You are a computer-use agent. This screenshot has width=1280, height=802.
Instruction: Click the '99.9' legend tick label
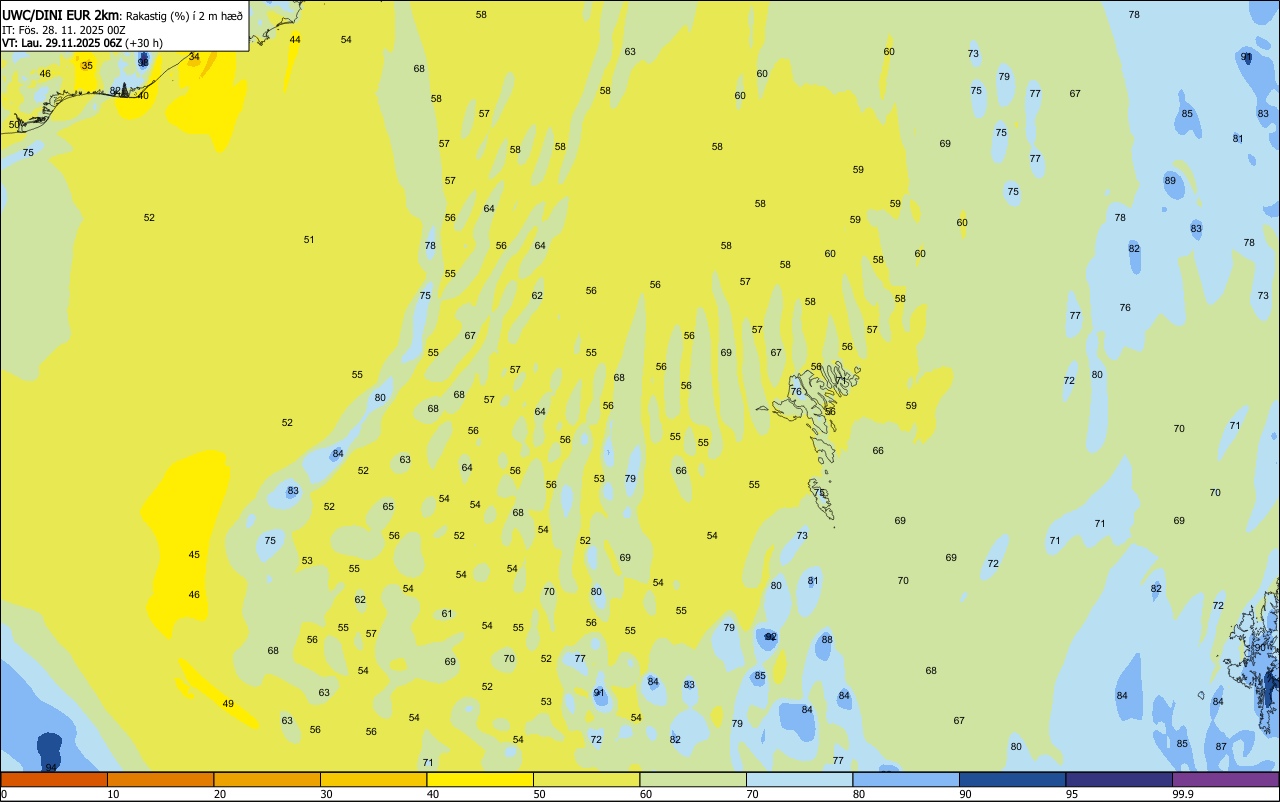[1184, 794]
